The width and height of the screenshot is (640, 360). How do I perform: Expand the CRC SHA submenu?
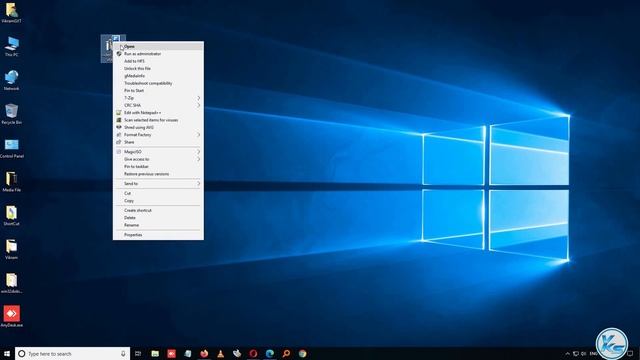click(x=158, y=105)
